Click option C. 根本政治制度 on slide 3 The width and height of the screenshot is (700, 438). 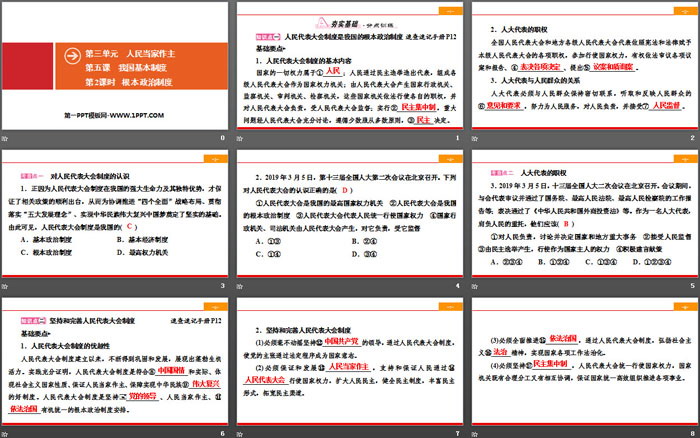pos(46,253)
